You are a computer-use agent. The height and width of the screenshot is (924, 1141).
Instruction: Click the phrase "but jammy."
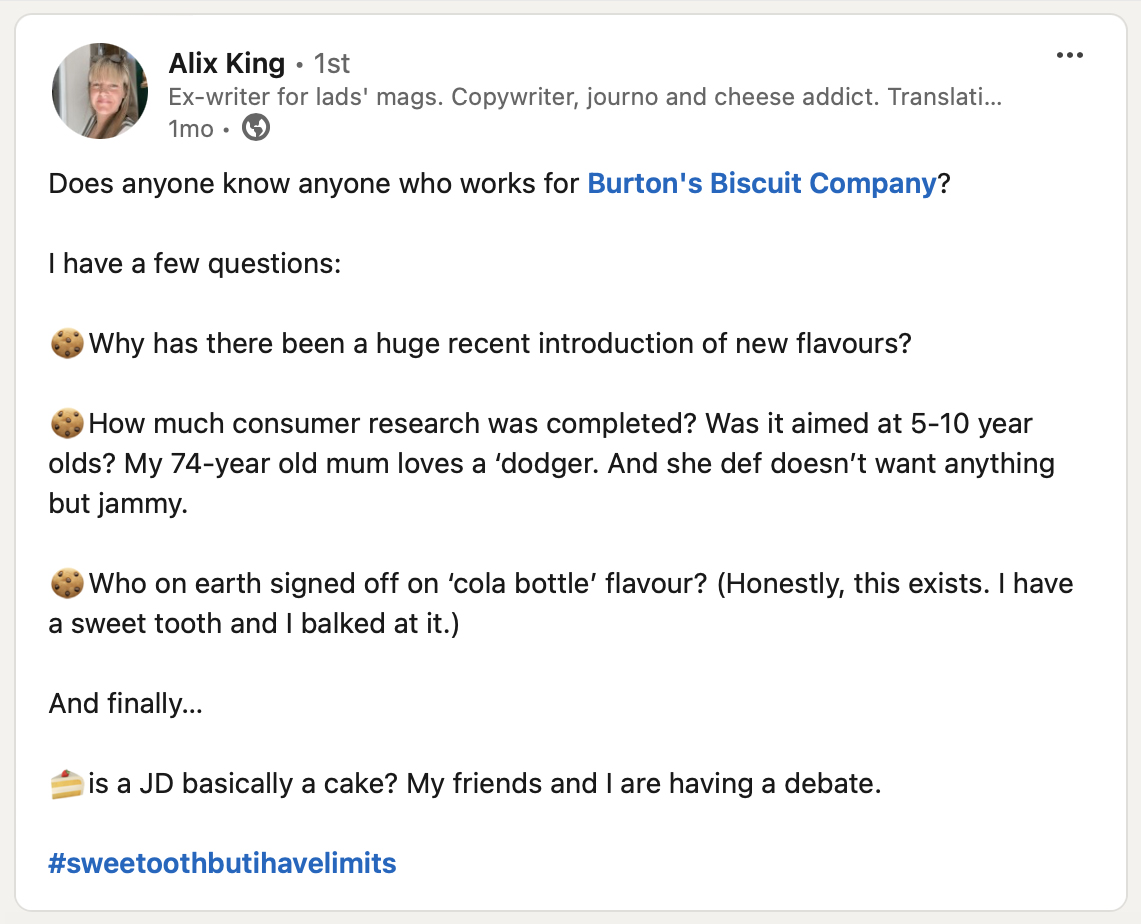(118, 504)
